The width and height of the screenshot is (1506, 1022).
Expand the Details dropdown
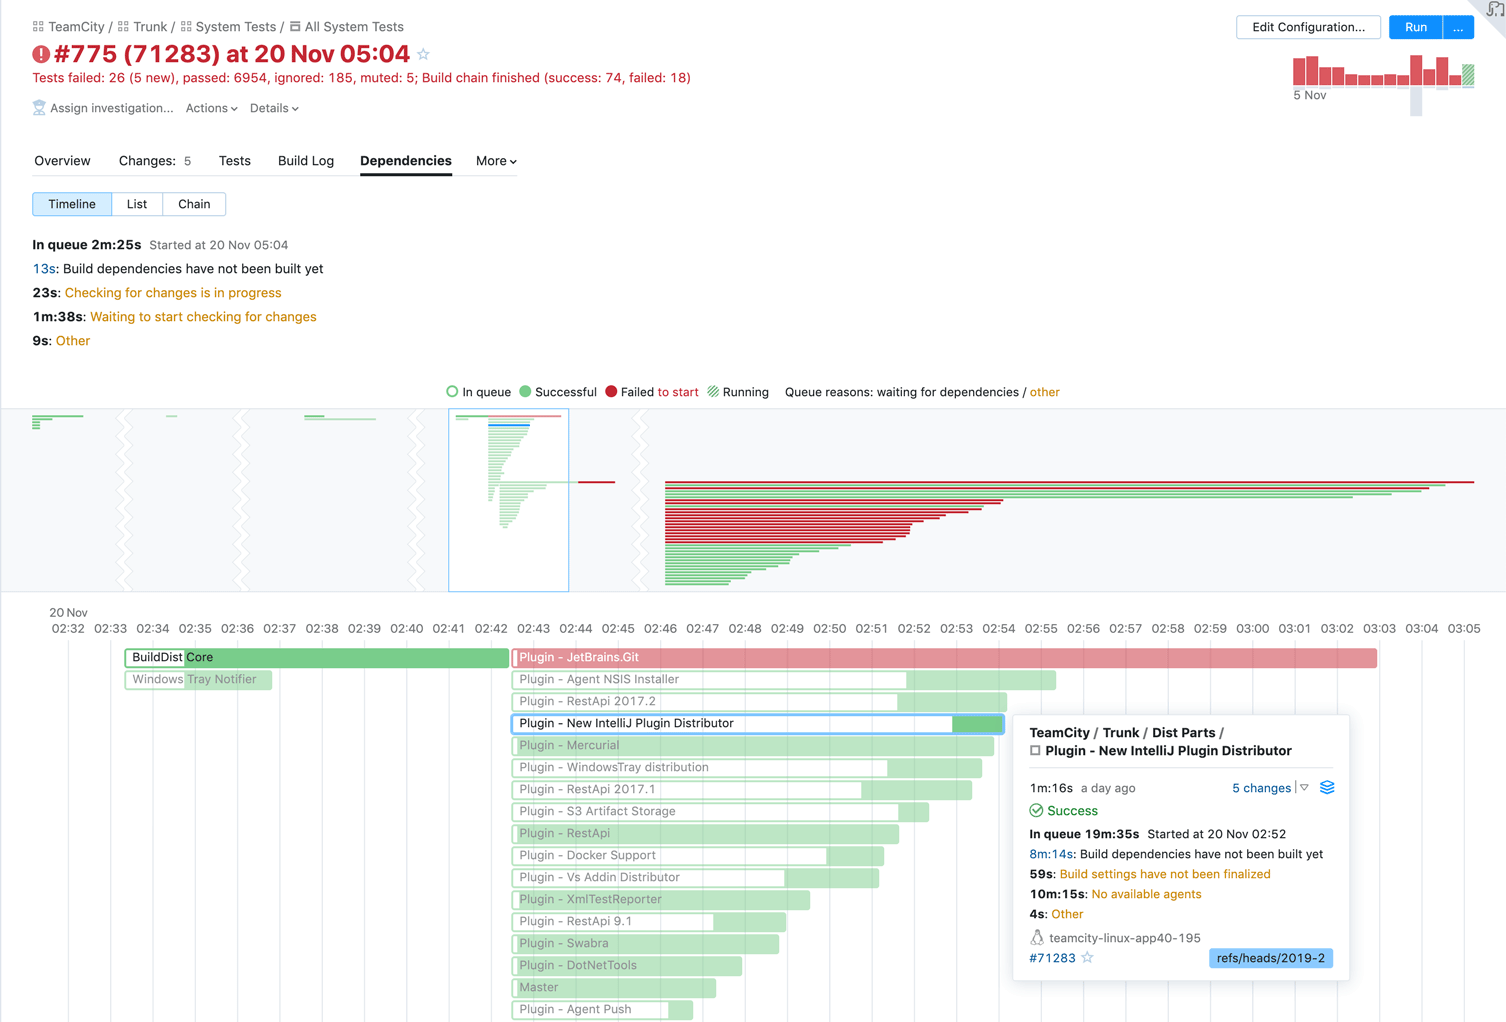point(274,108)
